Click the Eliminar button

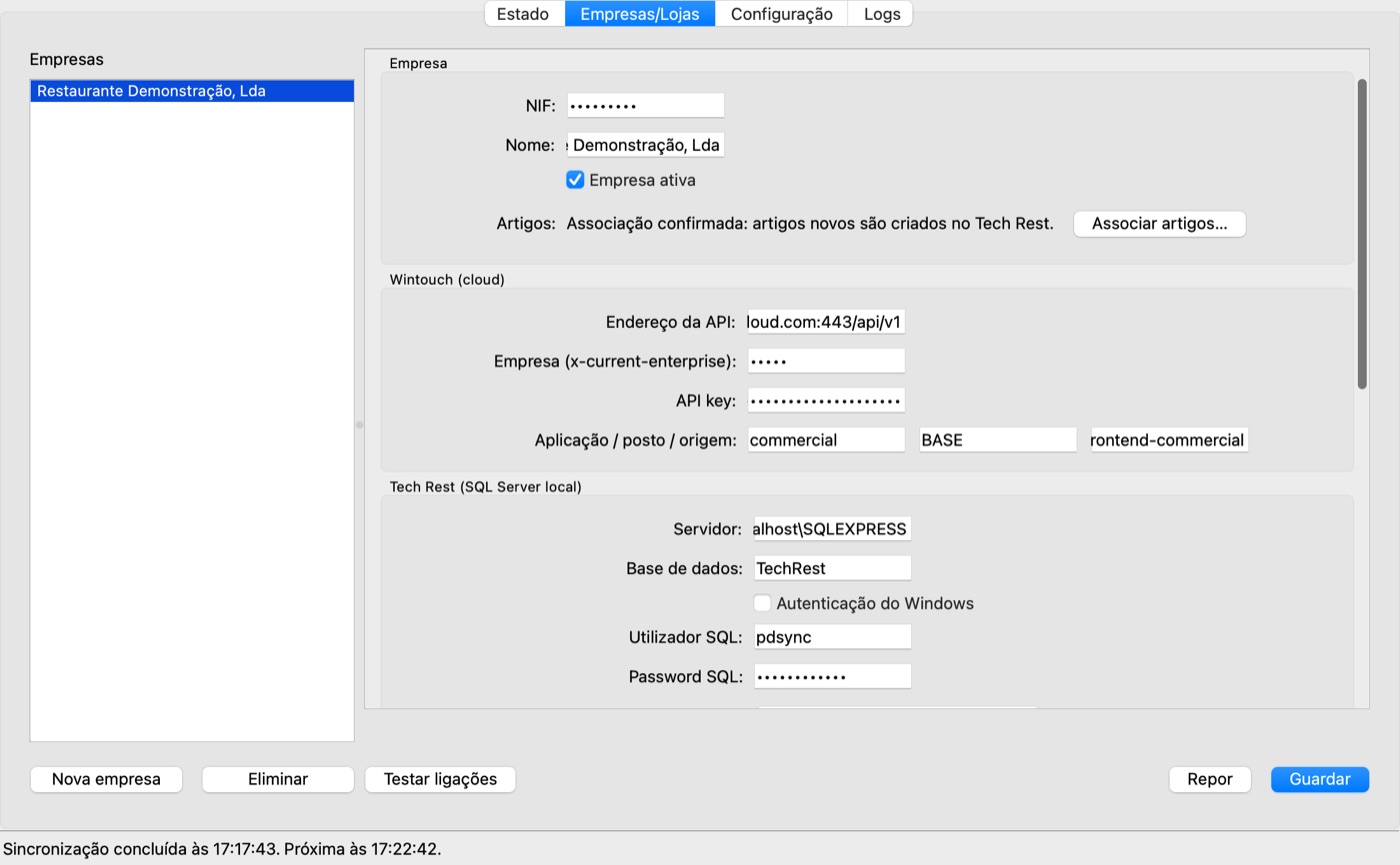[278, 779]
